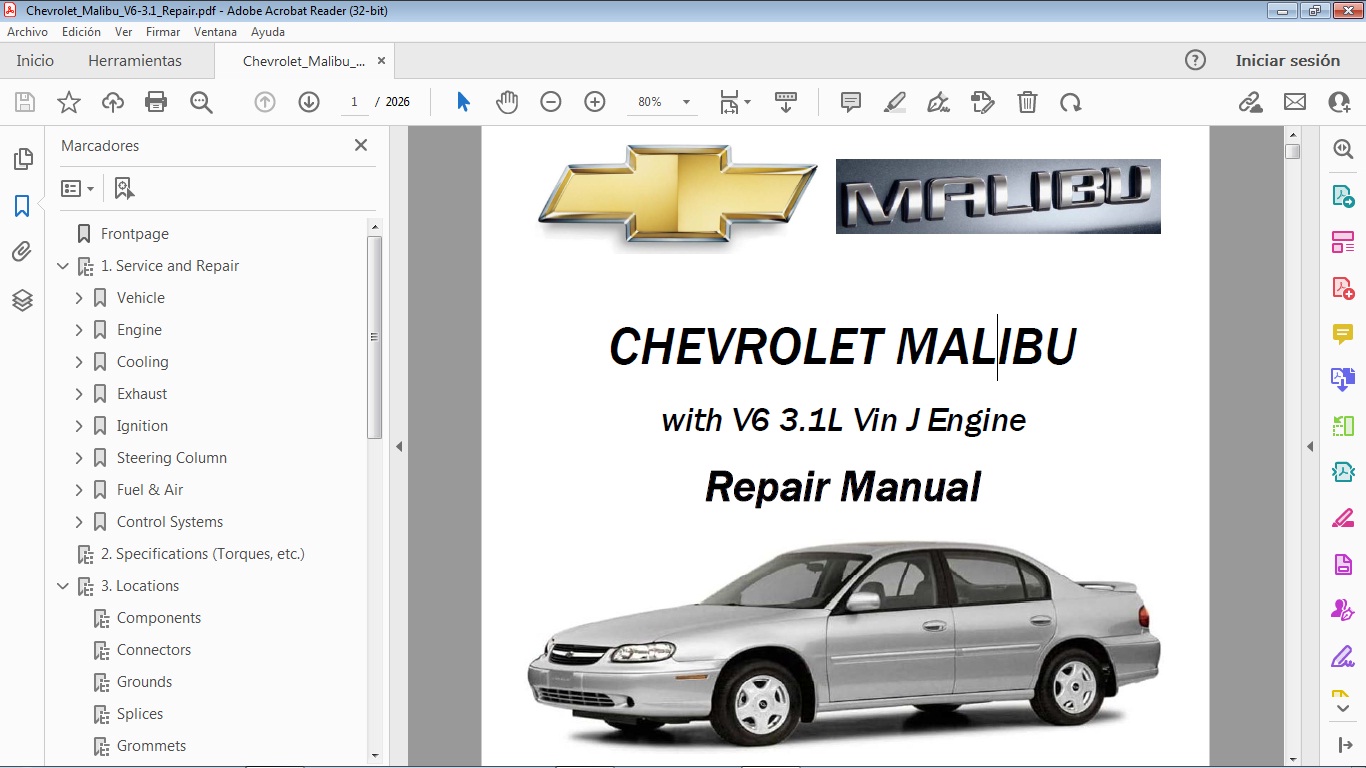Open Export PDF tool in right pane

1343,195
